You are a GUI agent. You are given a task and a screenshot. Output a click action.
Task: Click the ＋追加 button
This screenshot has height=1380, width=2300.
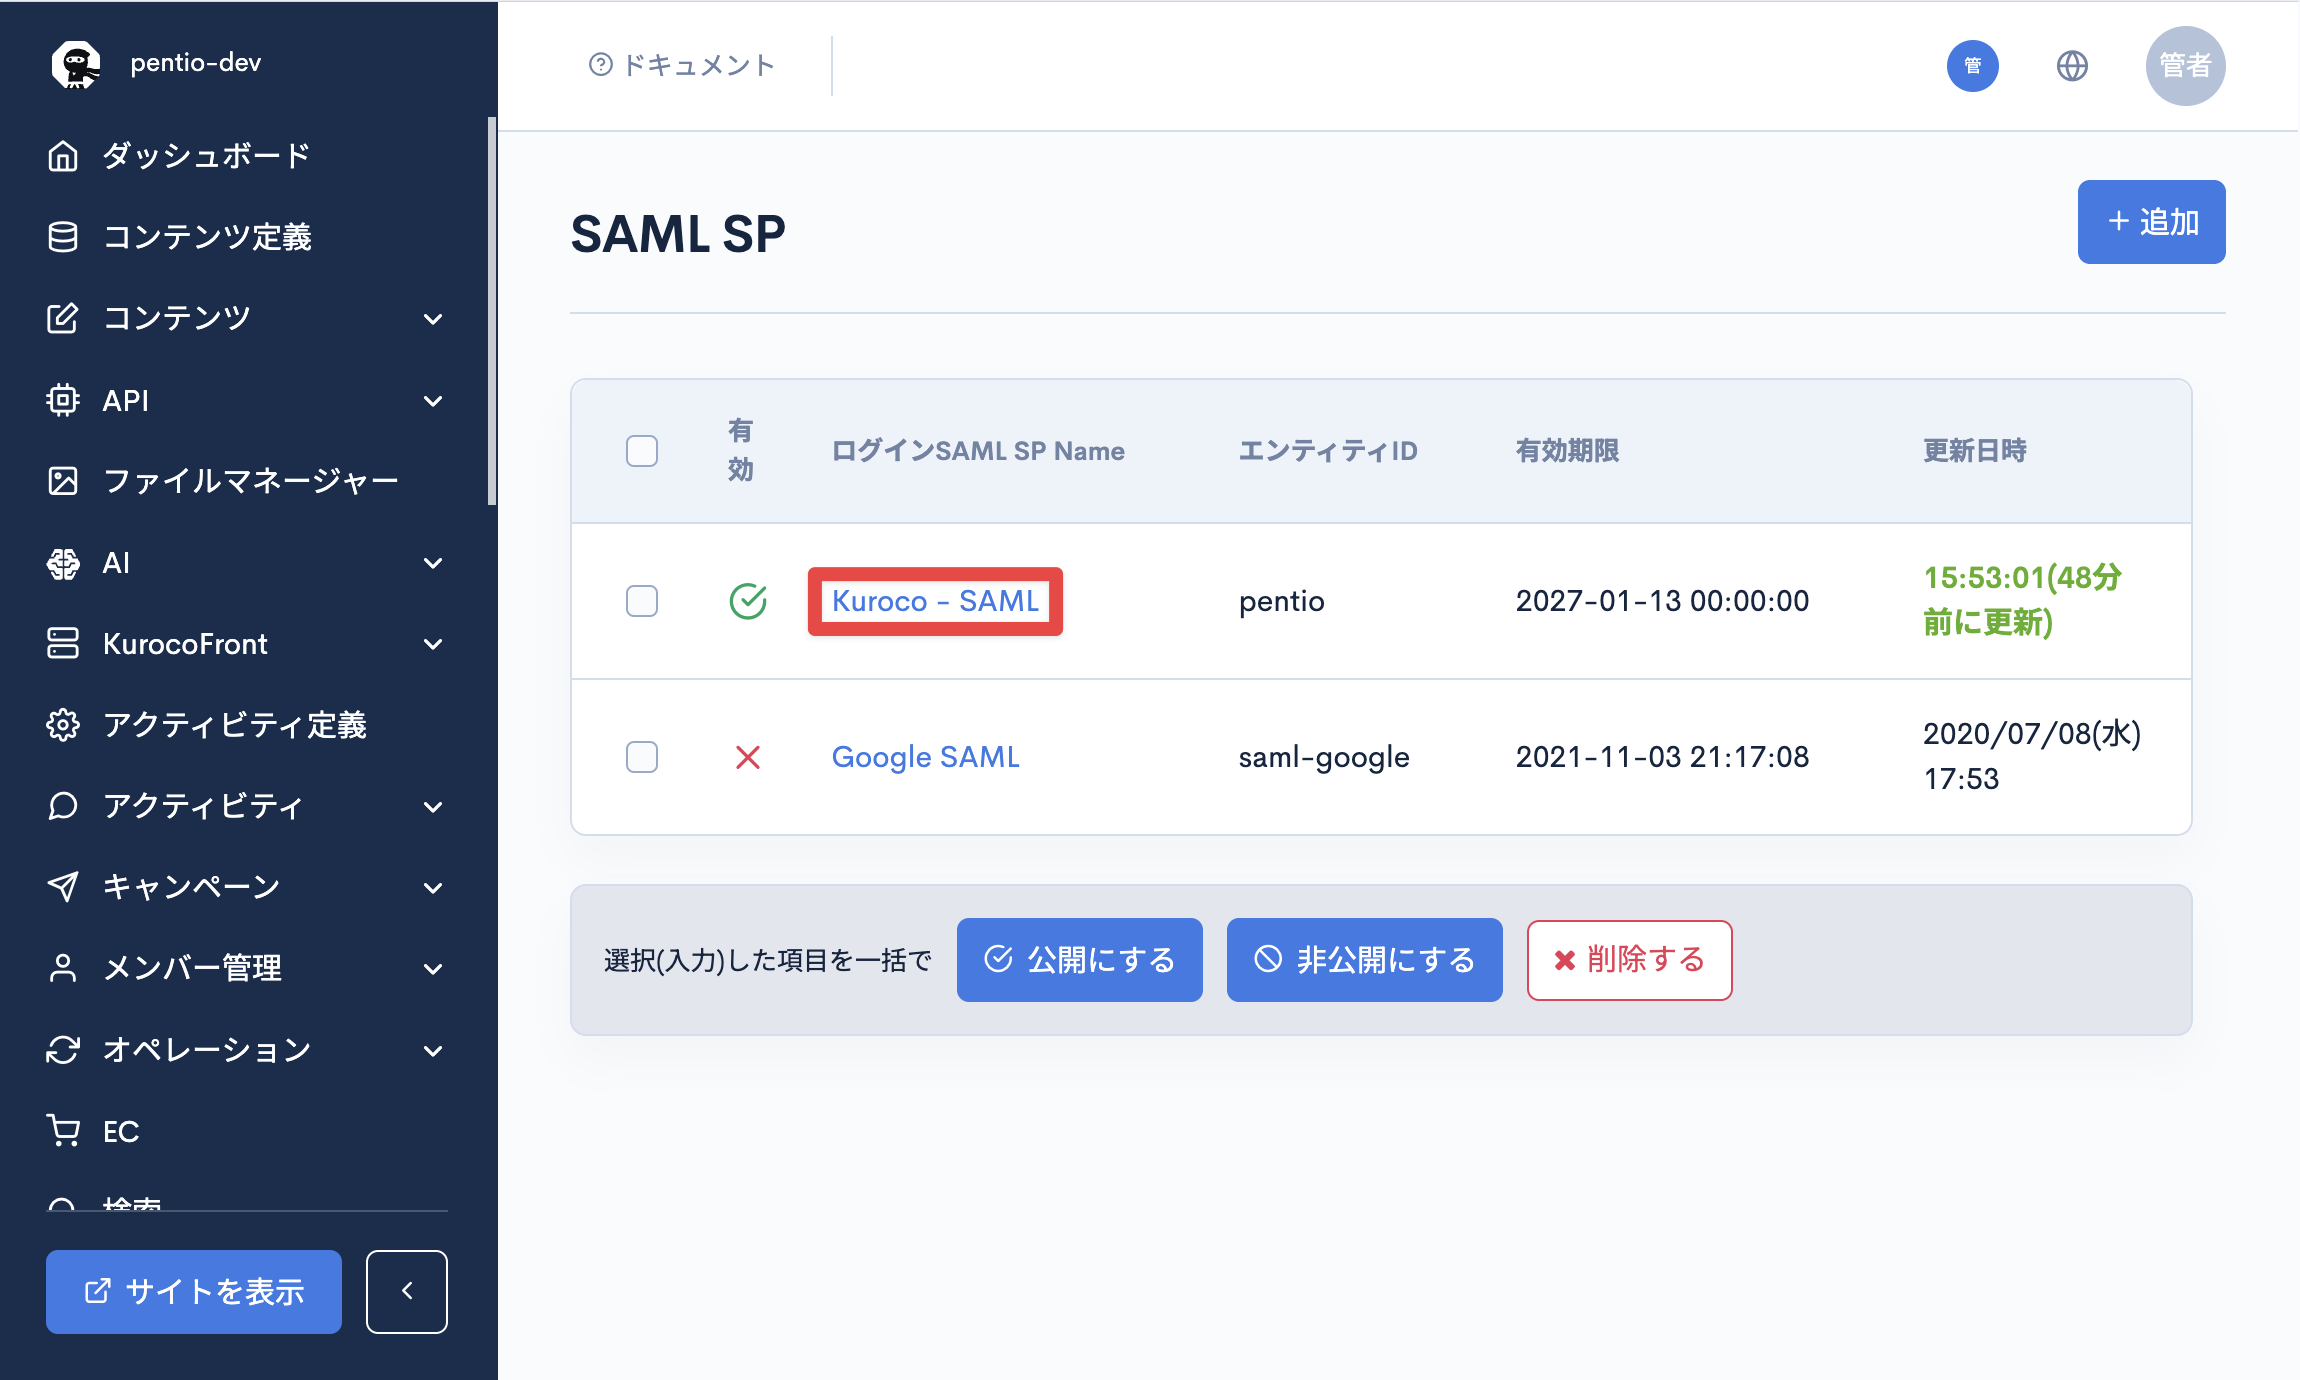(x=2152, y=222)
